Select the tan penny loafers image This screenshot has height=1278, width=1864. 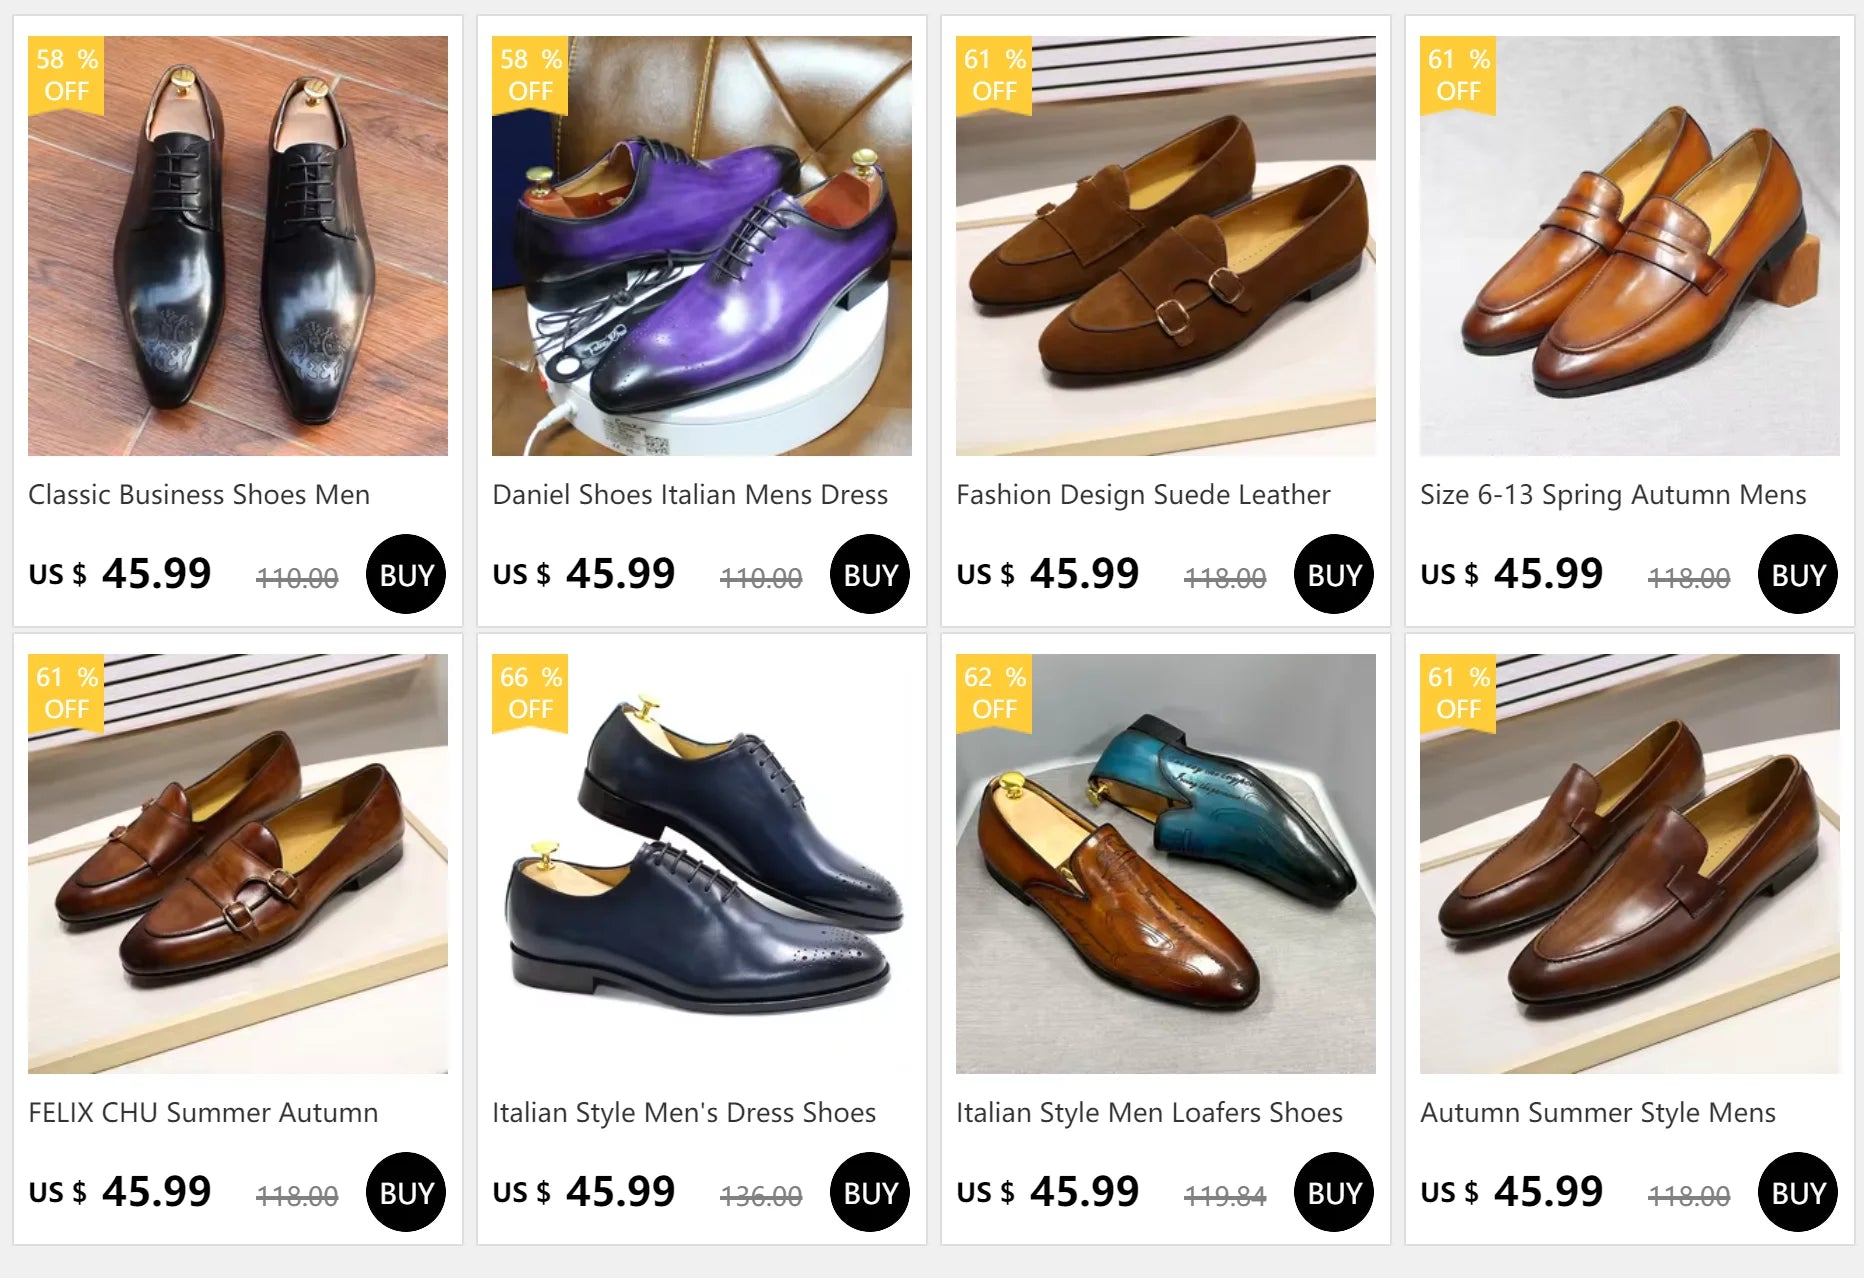click(x=1630, y=246)
